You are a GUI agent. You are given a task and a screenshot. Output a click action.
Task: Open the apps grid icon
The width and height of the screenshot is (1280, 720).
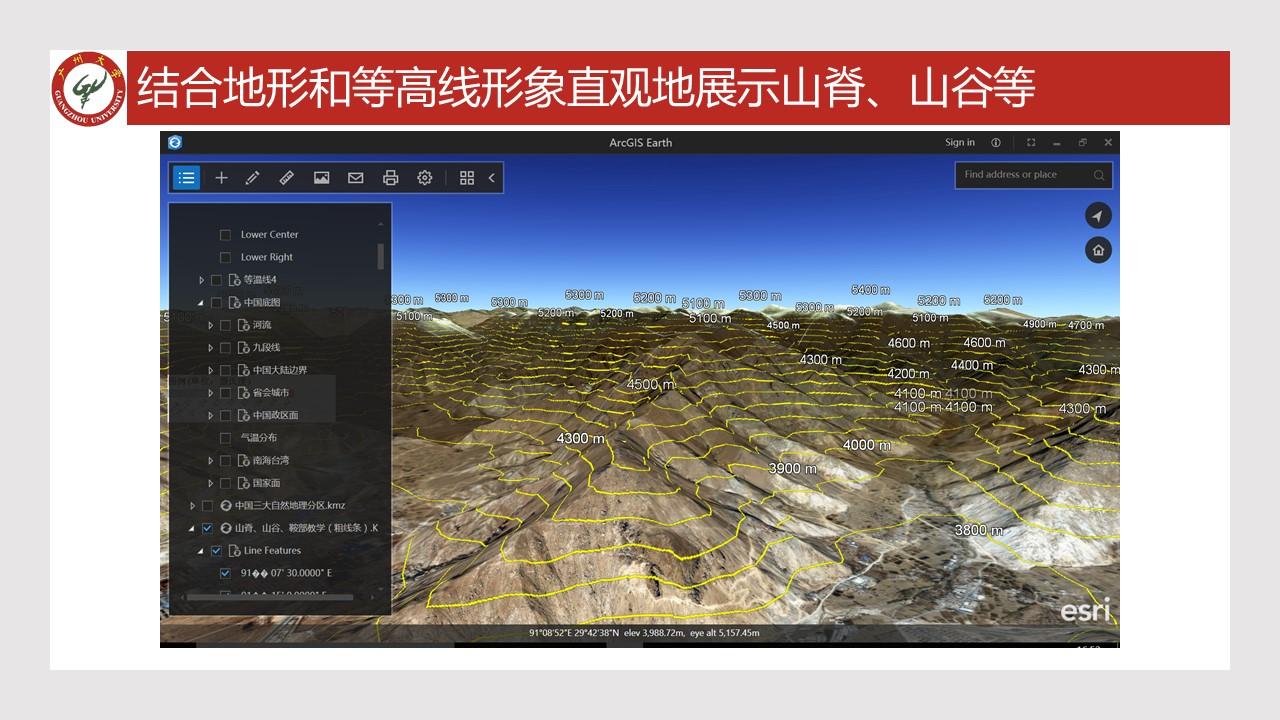point(467,178)
